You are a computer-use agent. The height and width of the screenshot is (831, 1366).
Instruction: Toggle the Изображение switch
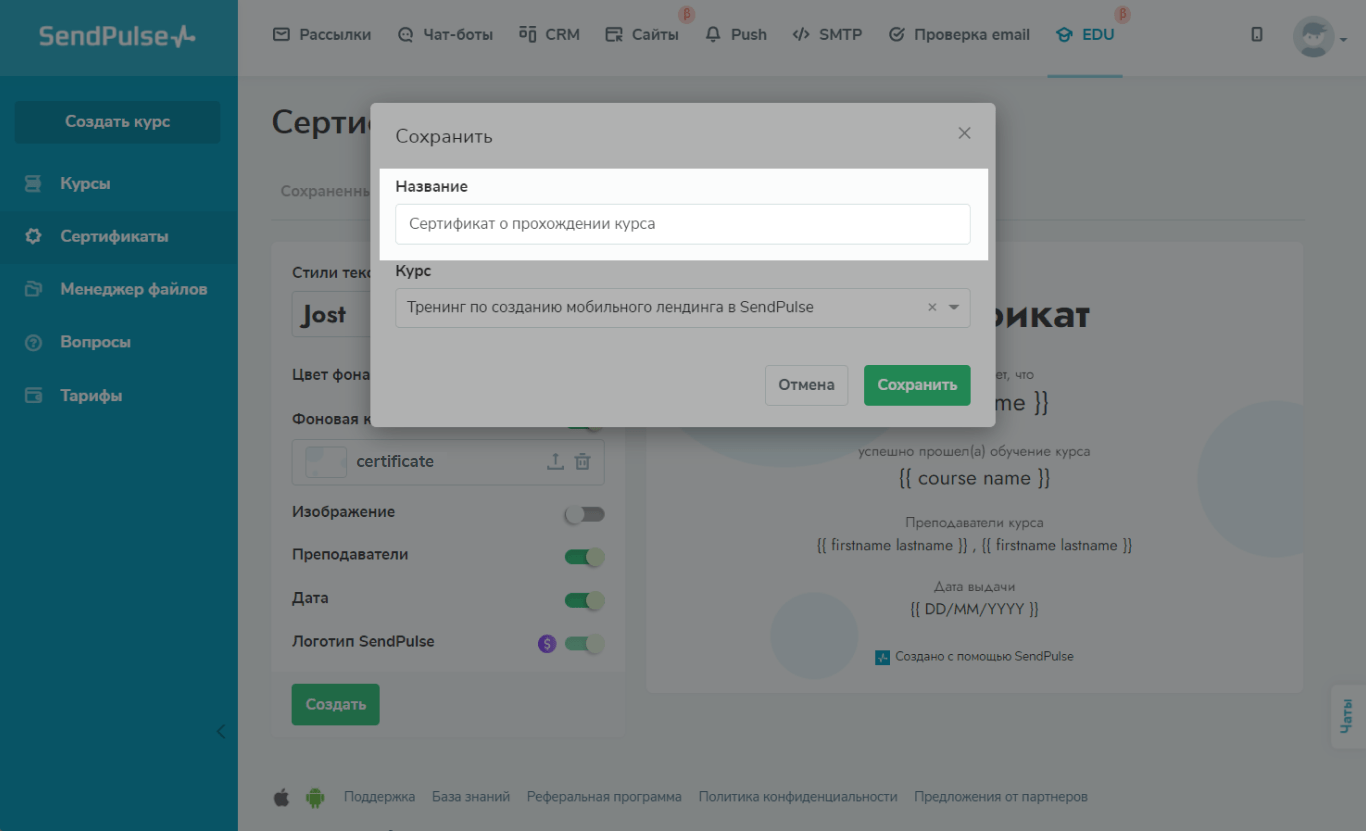(585, 514)
